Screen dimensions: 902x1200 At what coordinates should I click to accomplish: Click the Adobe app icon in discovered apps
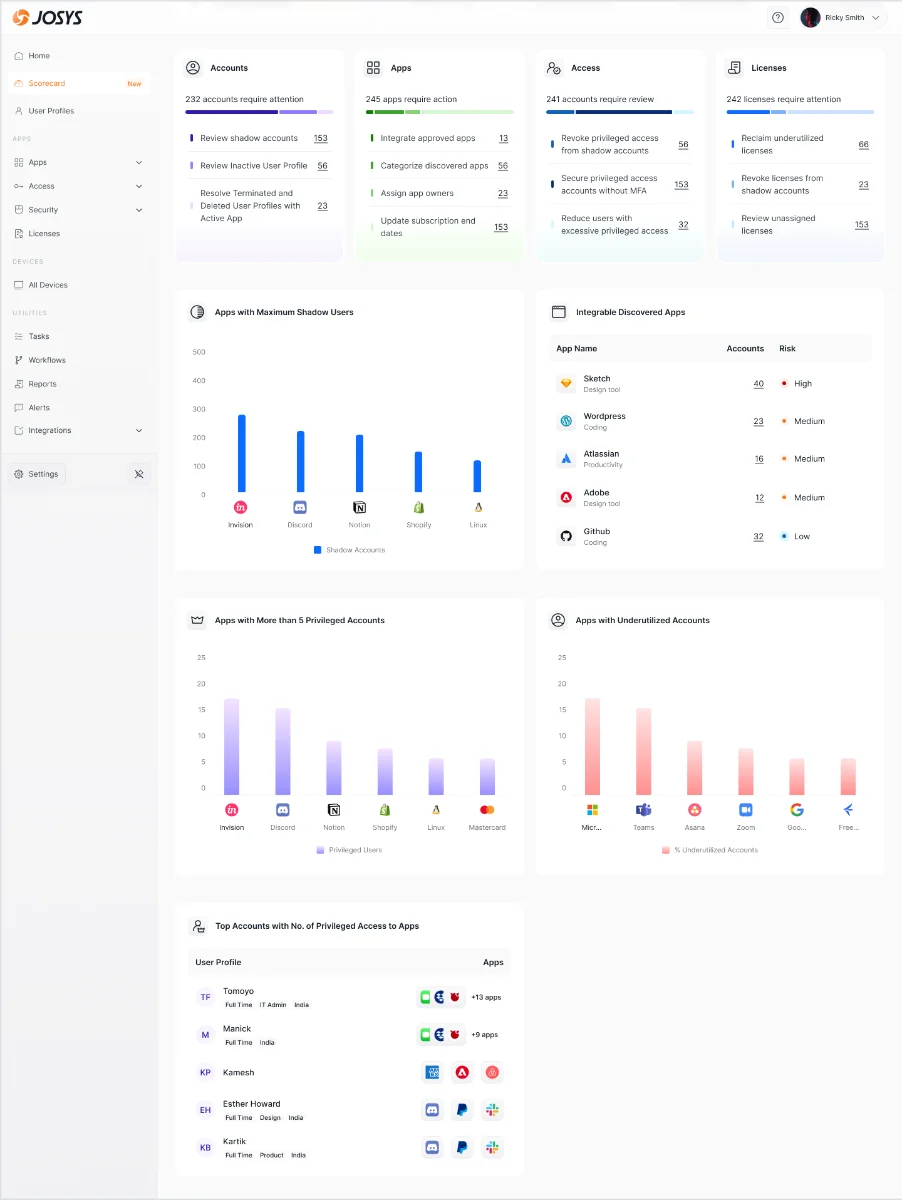click(x=565, y=497)
